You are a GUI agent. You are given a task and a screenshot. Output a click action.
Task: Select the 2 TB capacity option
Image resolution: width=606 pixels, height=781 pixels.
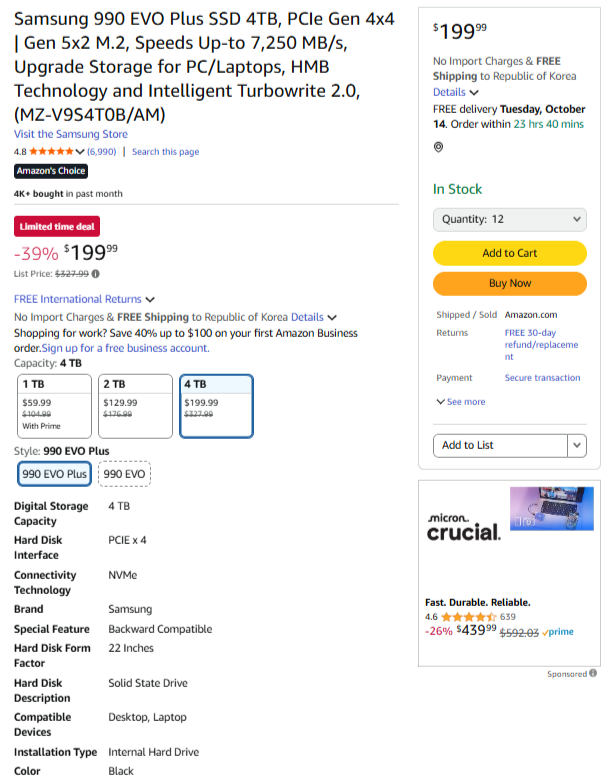coord(135,405)
